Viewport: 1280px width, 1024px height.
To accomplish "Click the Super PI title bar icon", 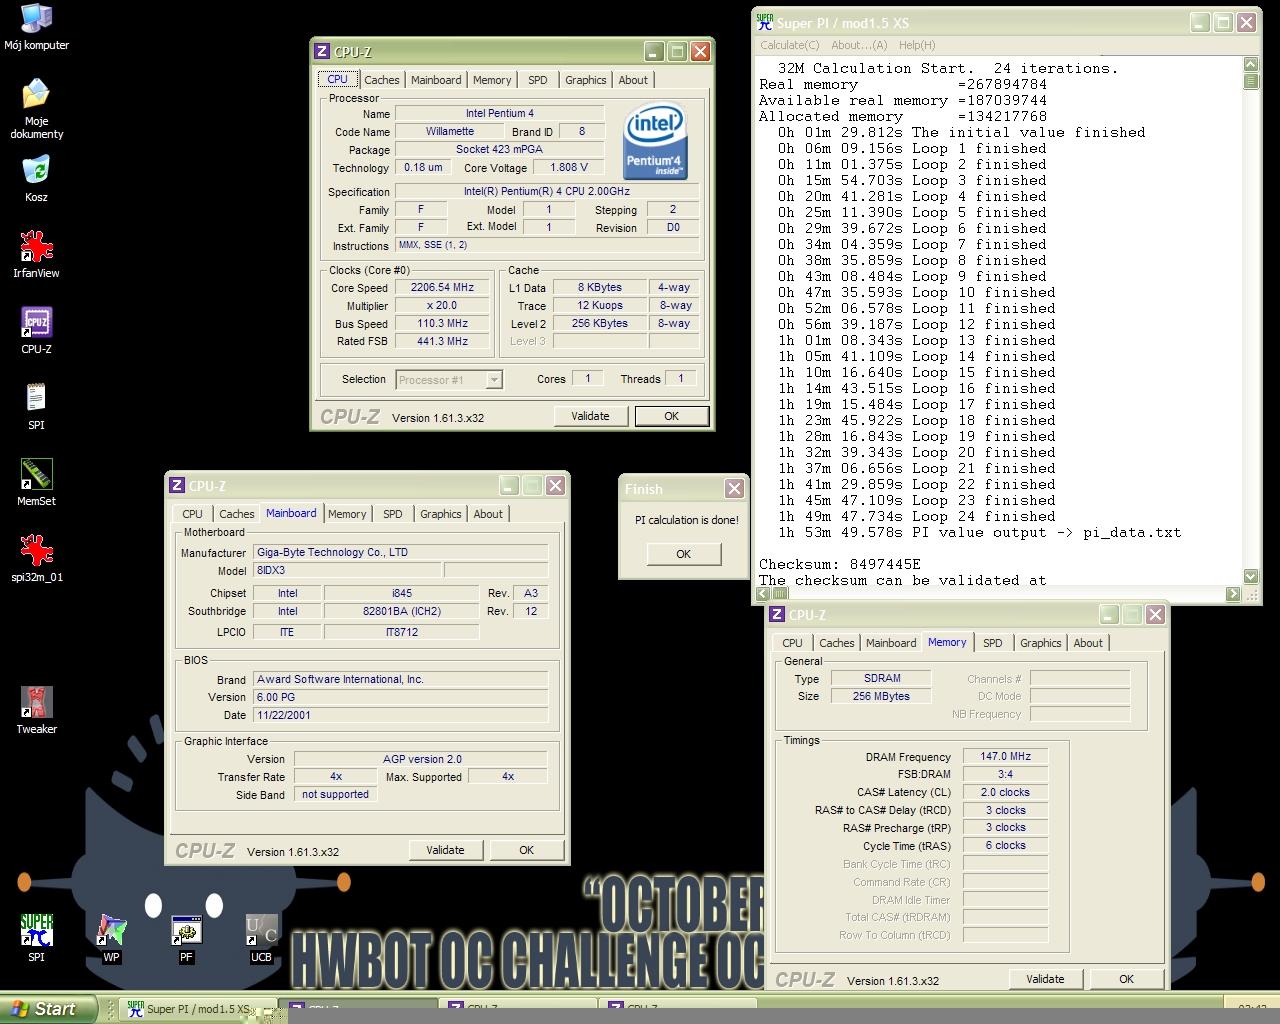I will [765, 22].
